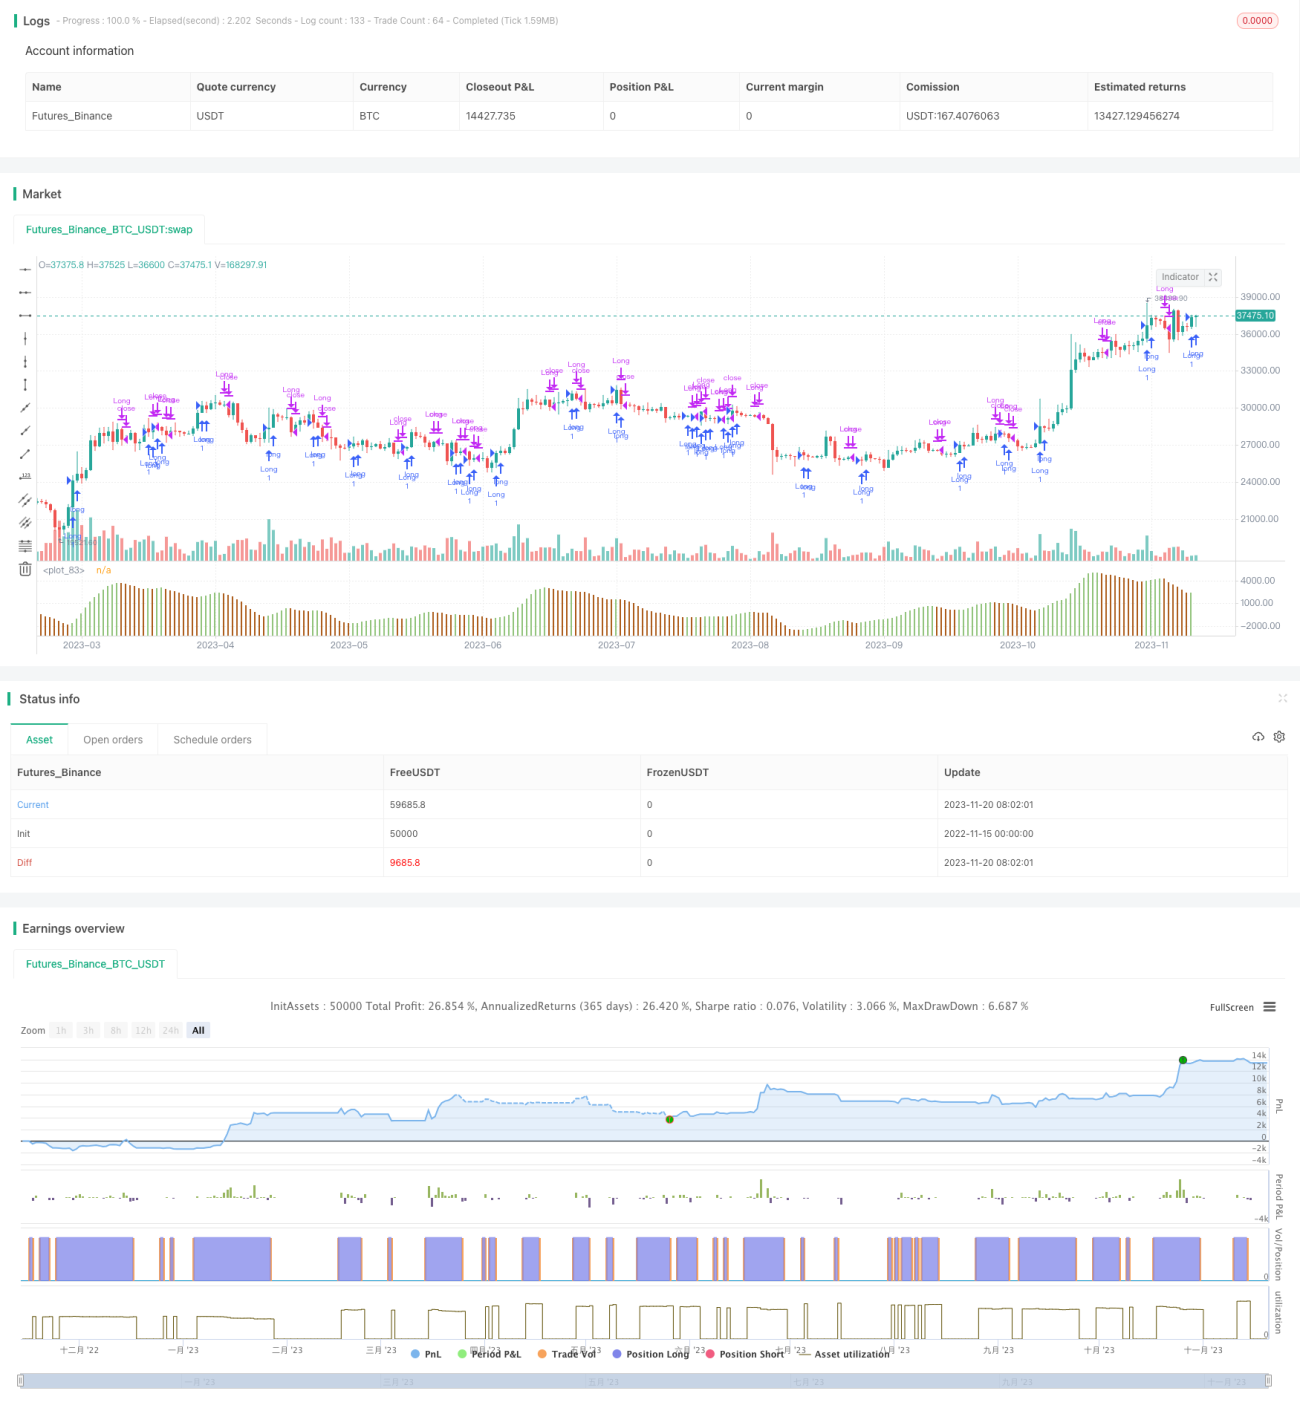Click the cloud download icon
Image resolution: width=1300 pixels, height=1411 pixels.
(x=1258, y=737)
